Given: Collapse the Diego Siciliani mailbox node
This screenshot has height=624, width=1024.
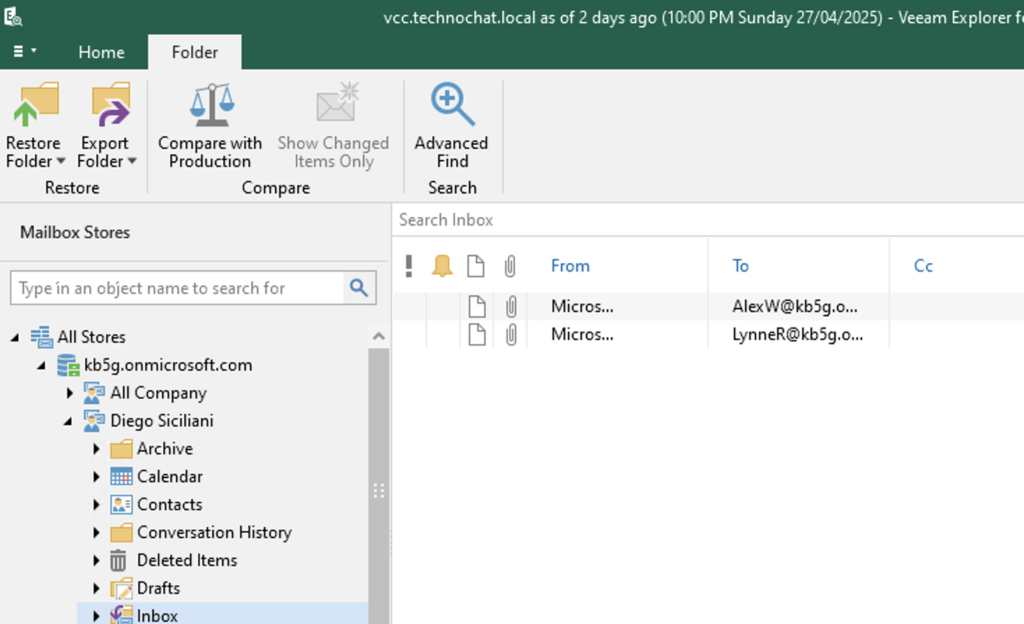Looking at the screenshot, I should [x=69, y=421].
